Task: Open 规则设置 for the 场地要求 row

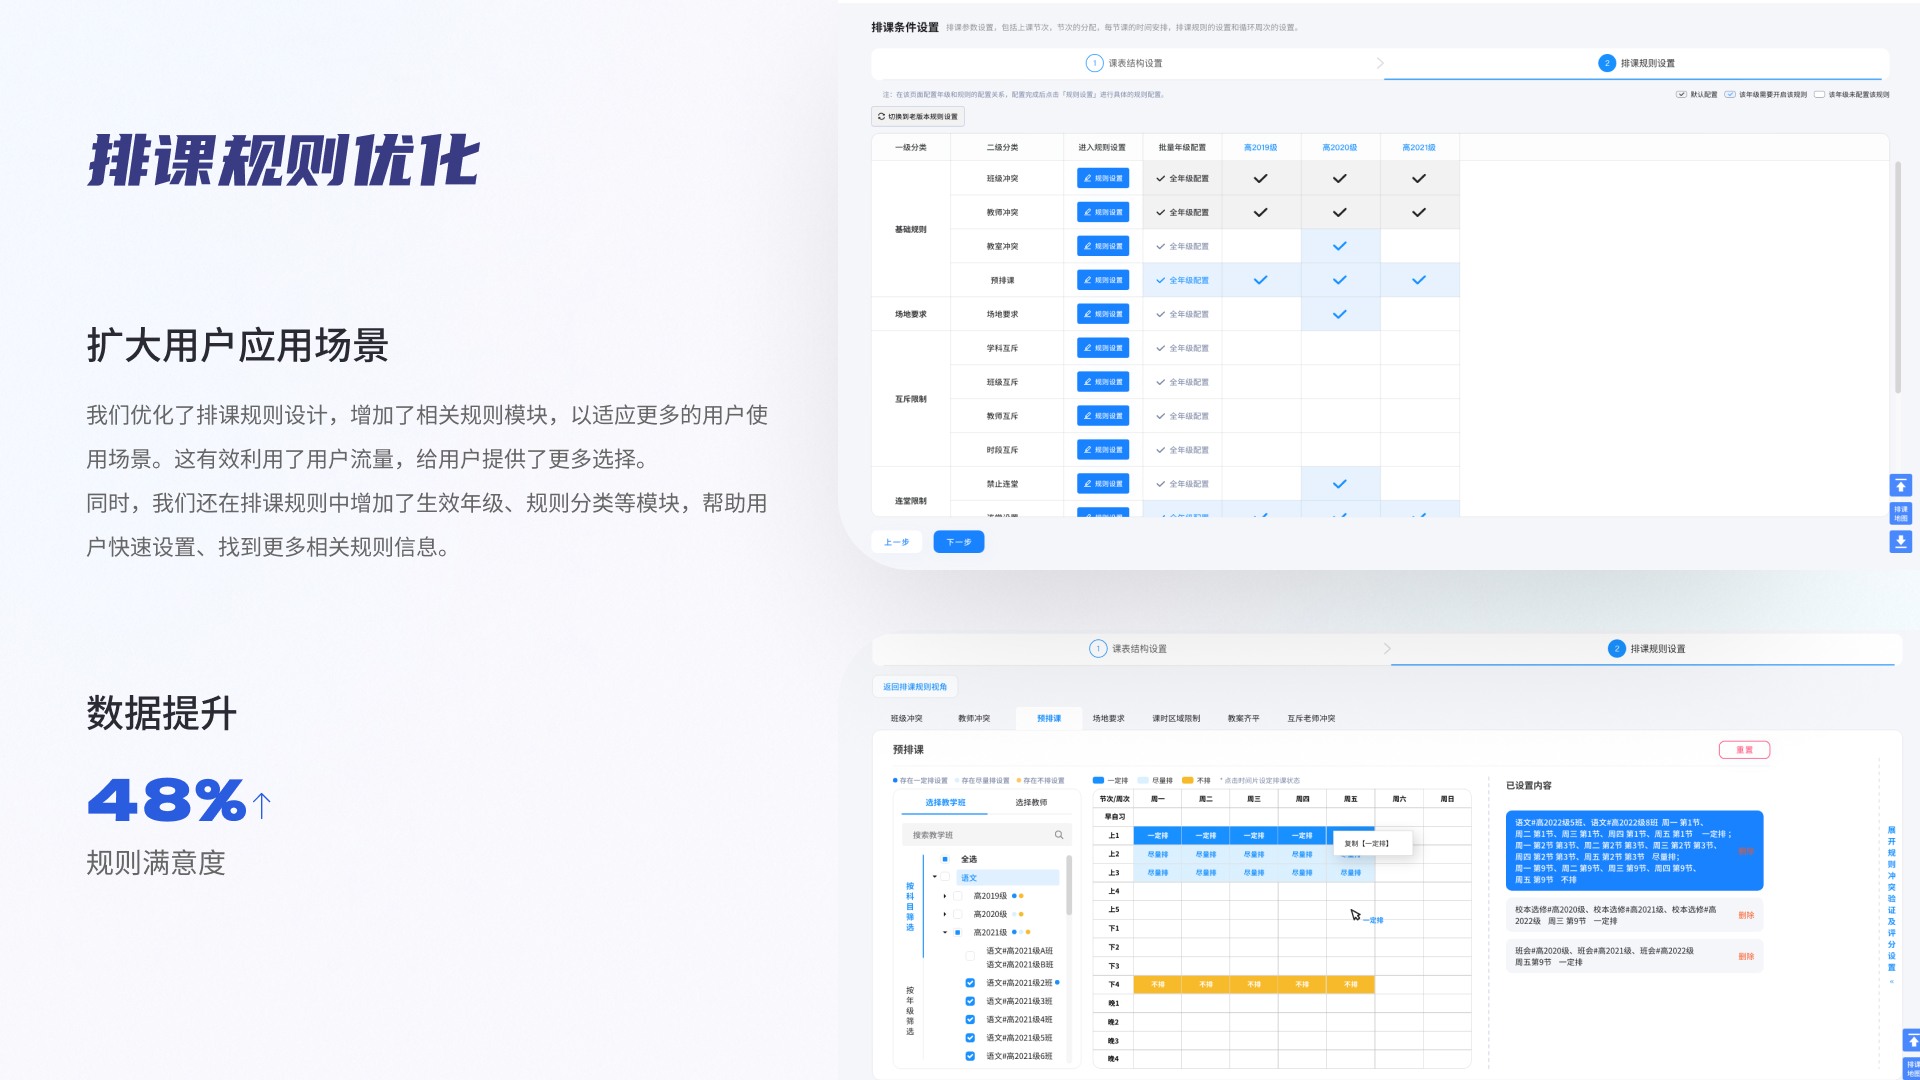Action: [x=1102, y=314]
